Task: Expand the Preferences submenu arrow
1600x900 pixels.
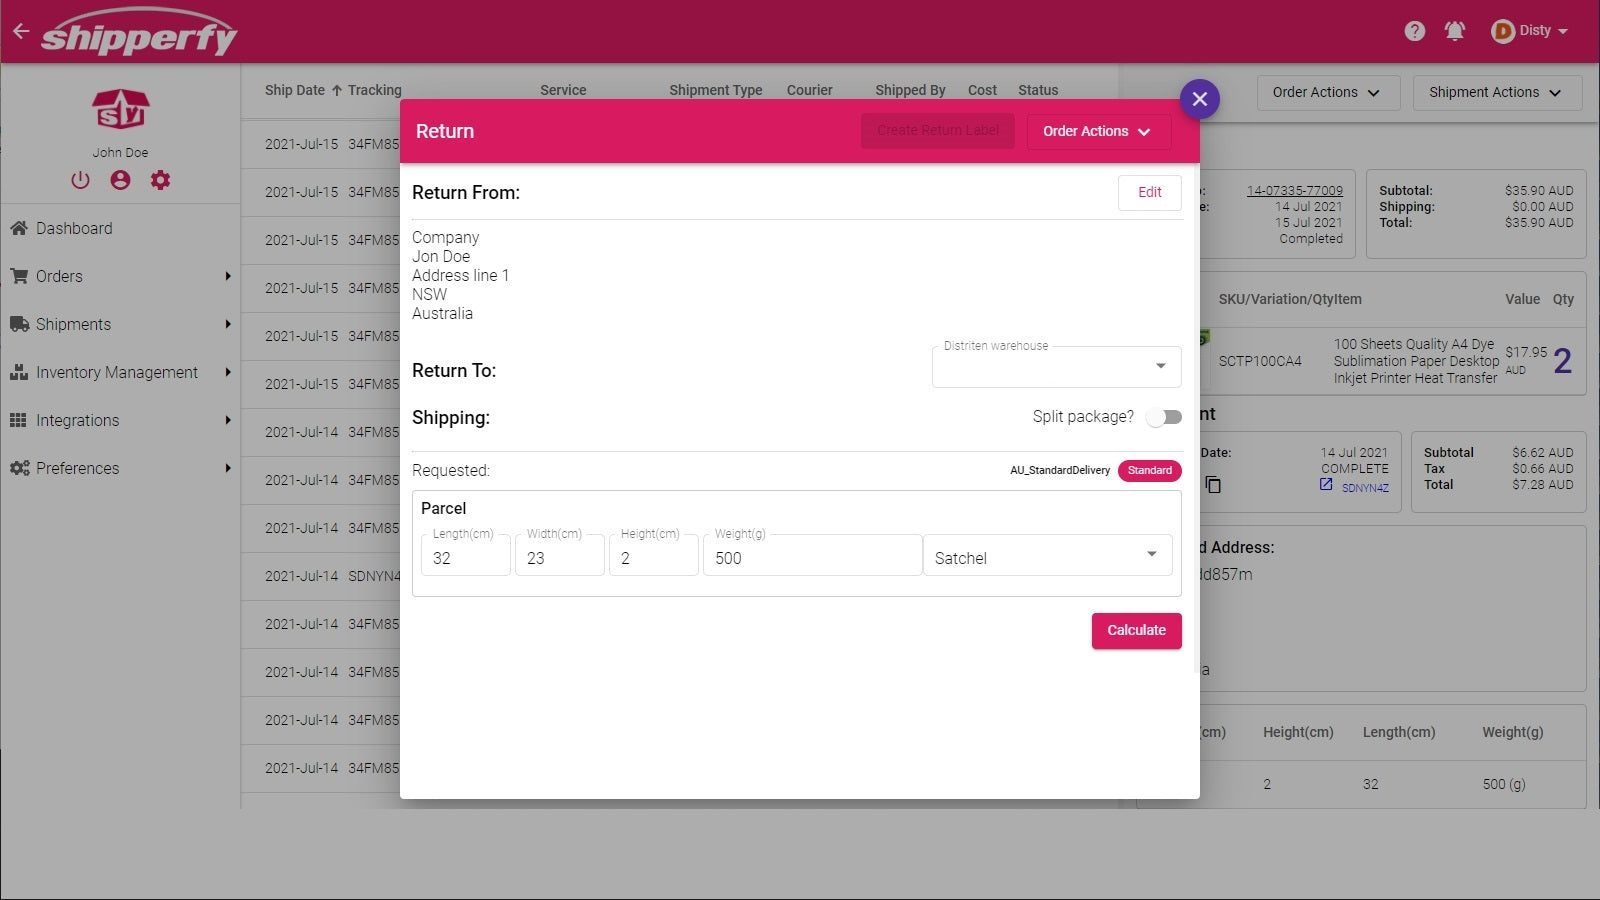Action: (x=228, y=468)
